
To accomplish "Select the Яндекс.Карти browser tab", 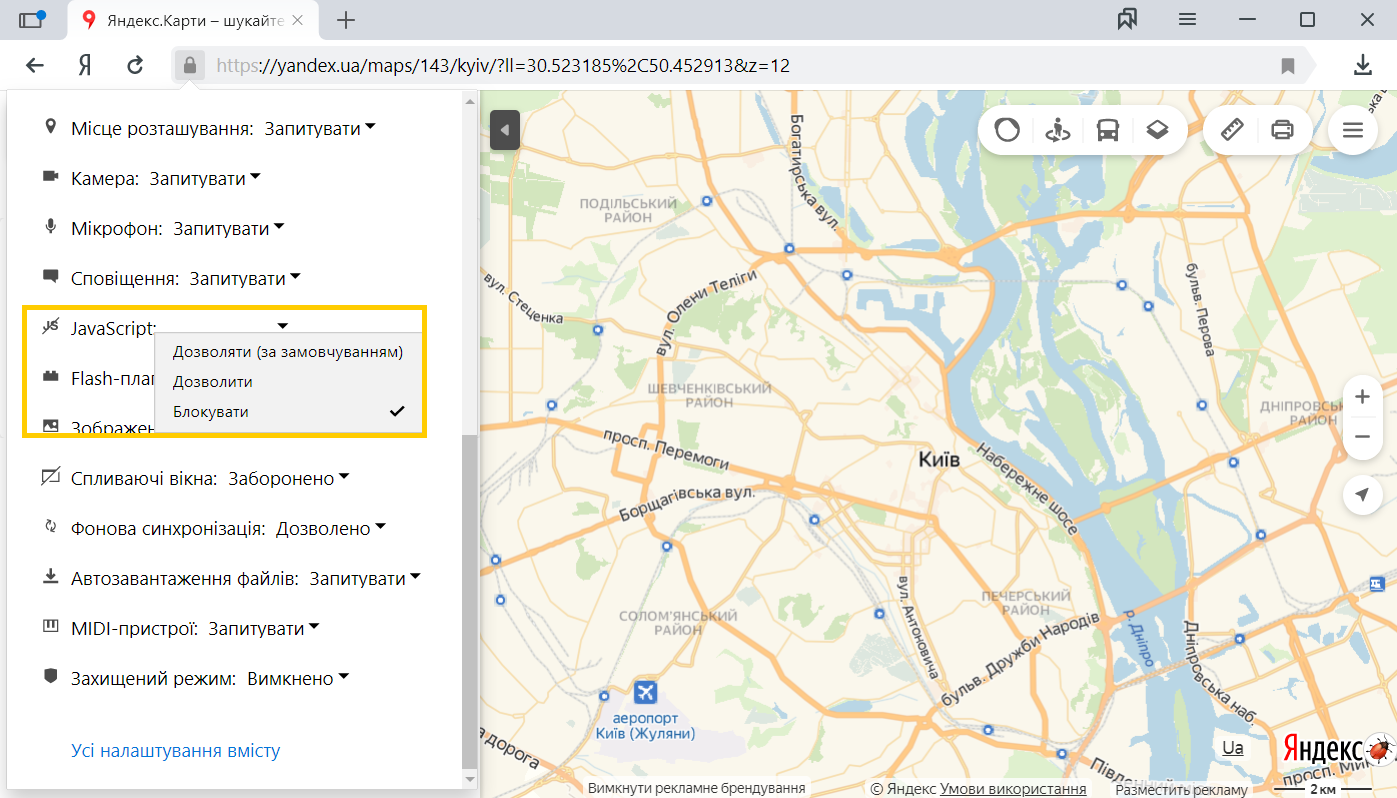I will click(194, 20).
